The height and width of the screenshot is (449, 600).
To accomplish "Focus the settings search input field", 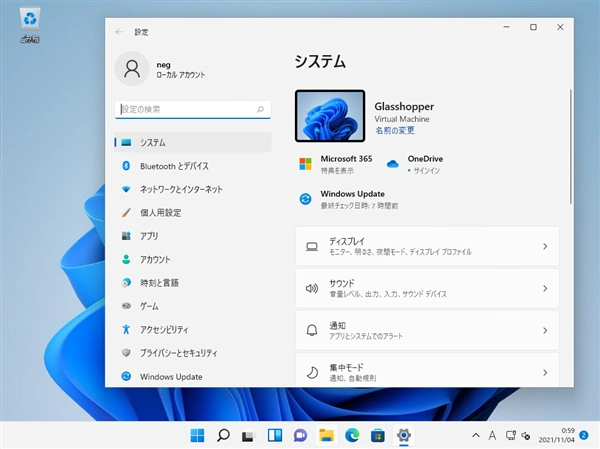I will click(x=192, y=109).
